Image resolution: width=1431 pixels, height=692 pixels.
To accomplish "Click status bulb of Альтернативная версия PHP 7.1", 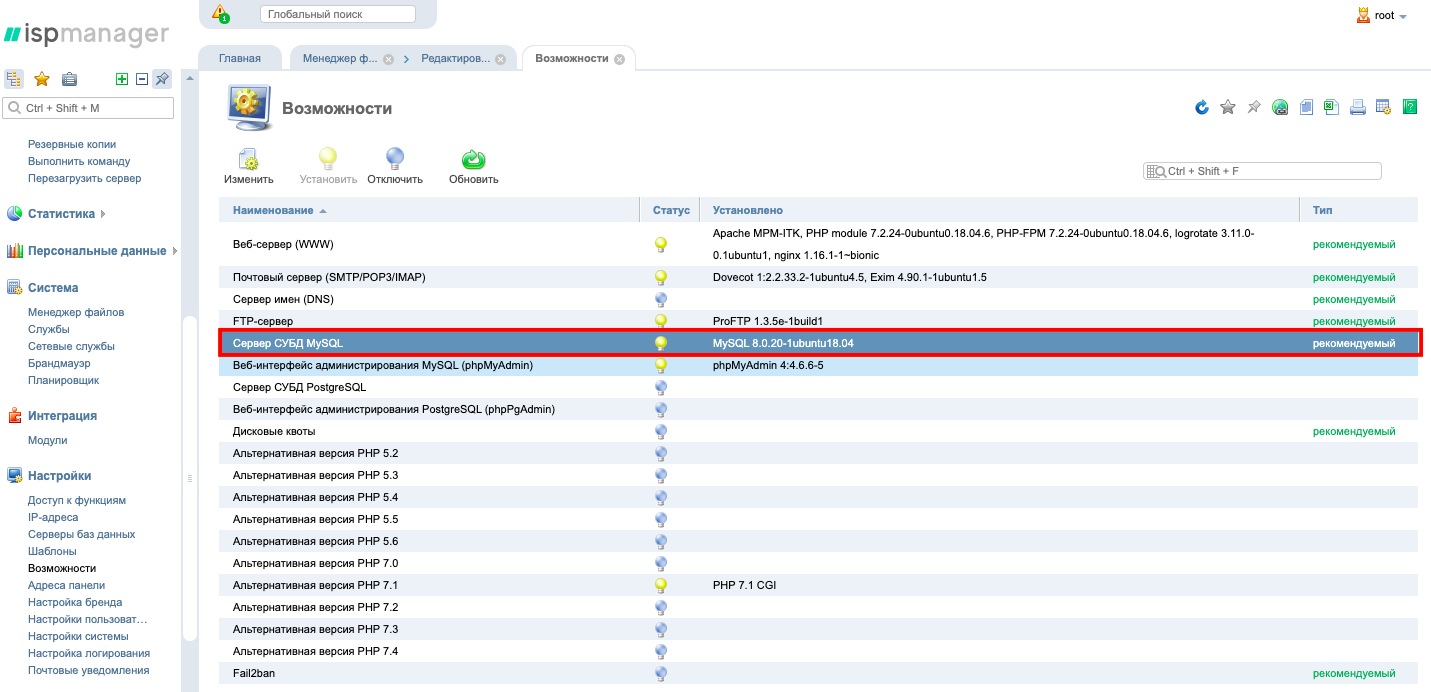I will (660, 585).
